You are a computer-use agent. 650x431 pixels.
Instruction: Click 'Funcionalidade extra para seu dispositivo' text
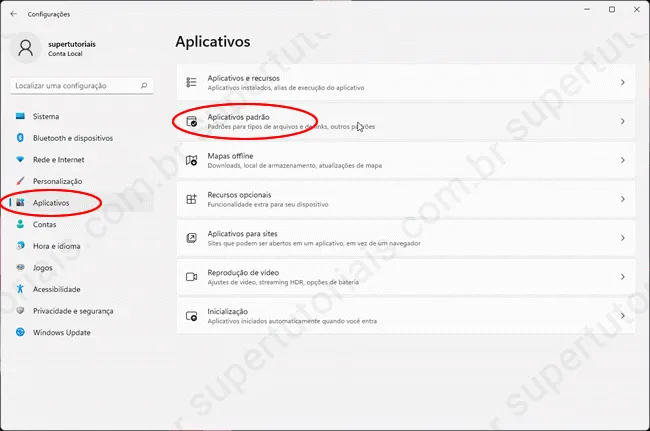(268, 205)
